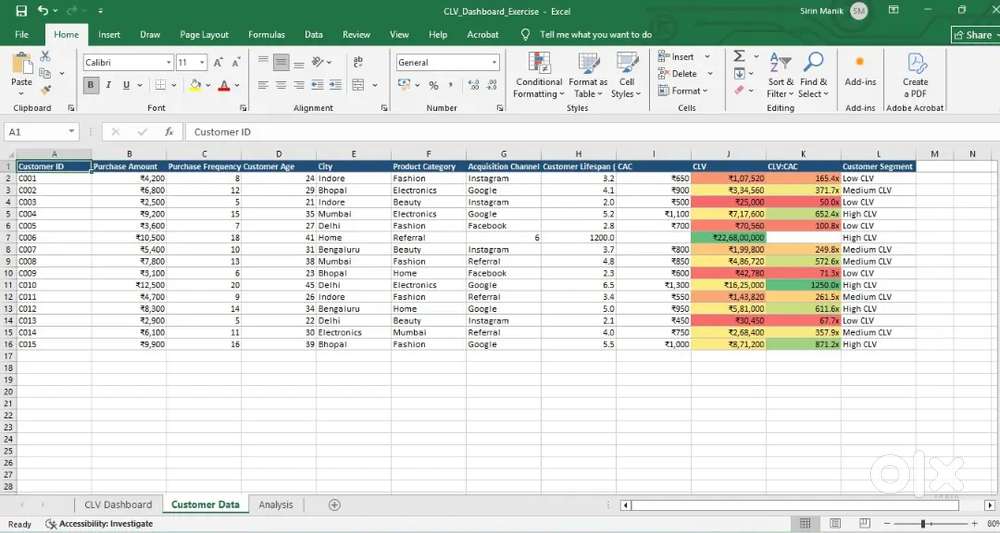This screenshot has height=533, width=1000.
Task: Open the General number format dropdown
Action: point(494,62)
